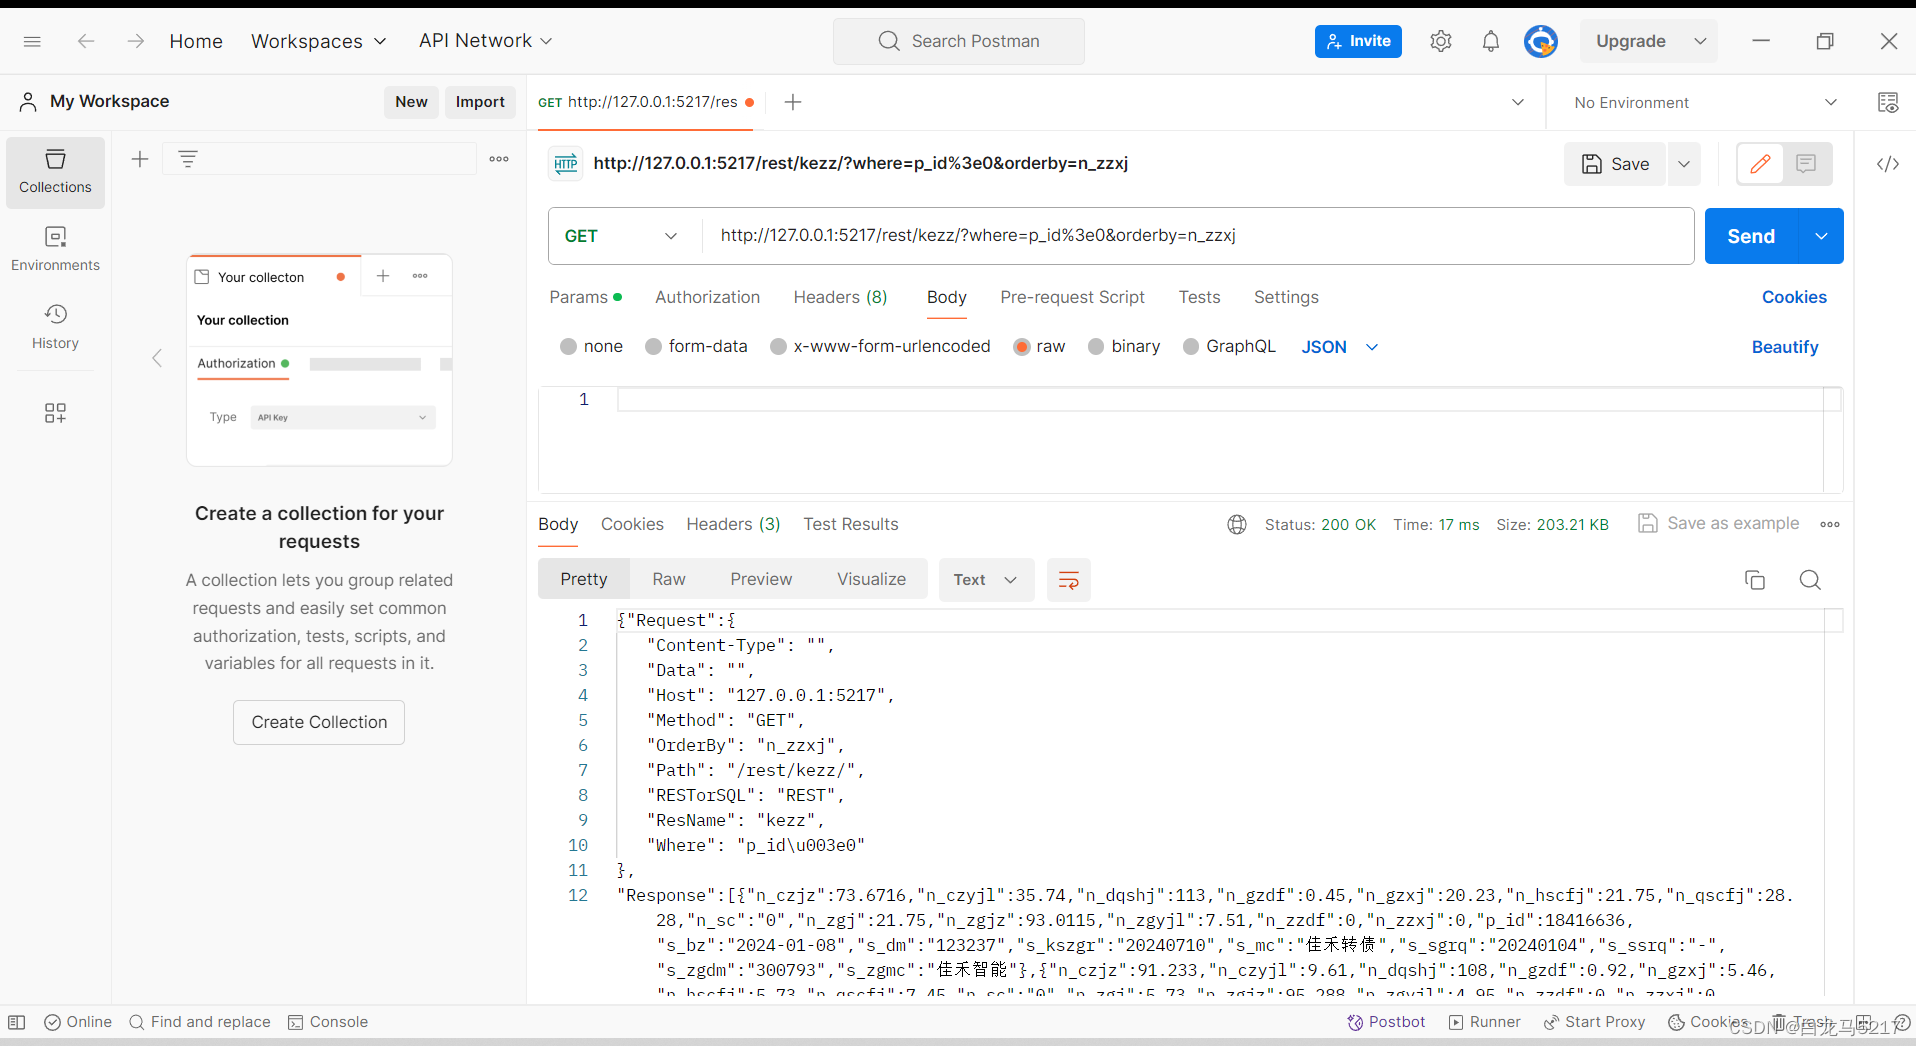Open History in the sidebar
Viewport: 1916px width, 1046px height.
coord(55,327)
